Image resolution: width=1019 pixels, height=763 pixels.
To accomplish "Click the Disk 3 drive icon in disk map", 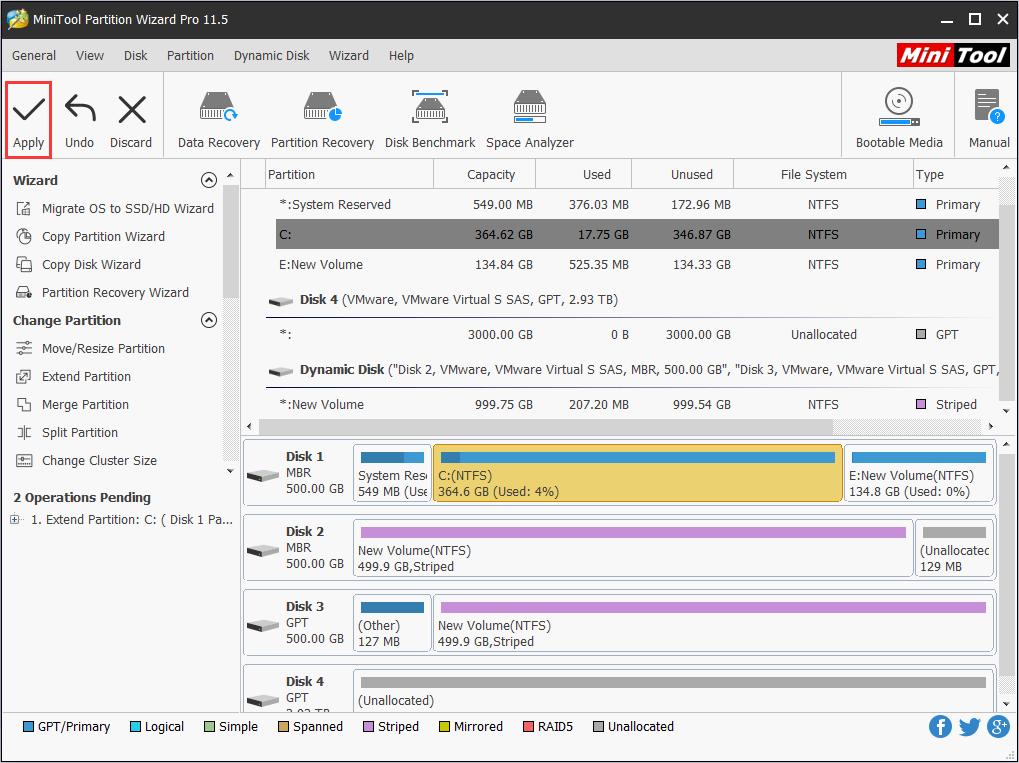I will tap(263, 625).
